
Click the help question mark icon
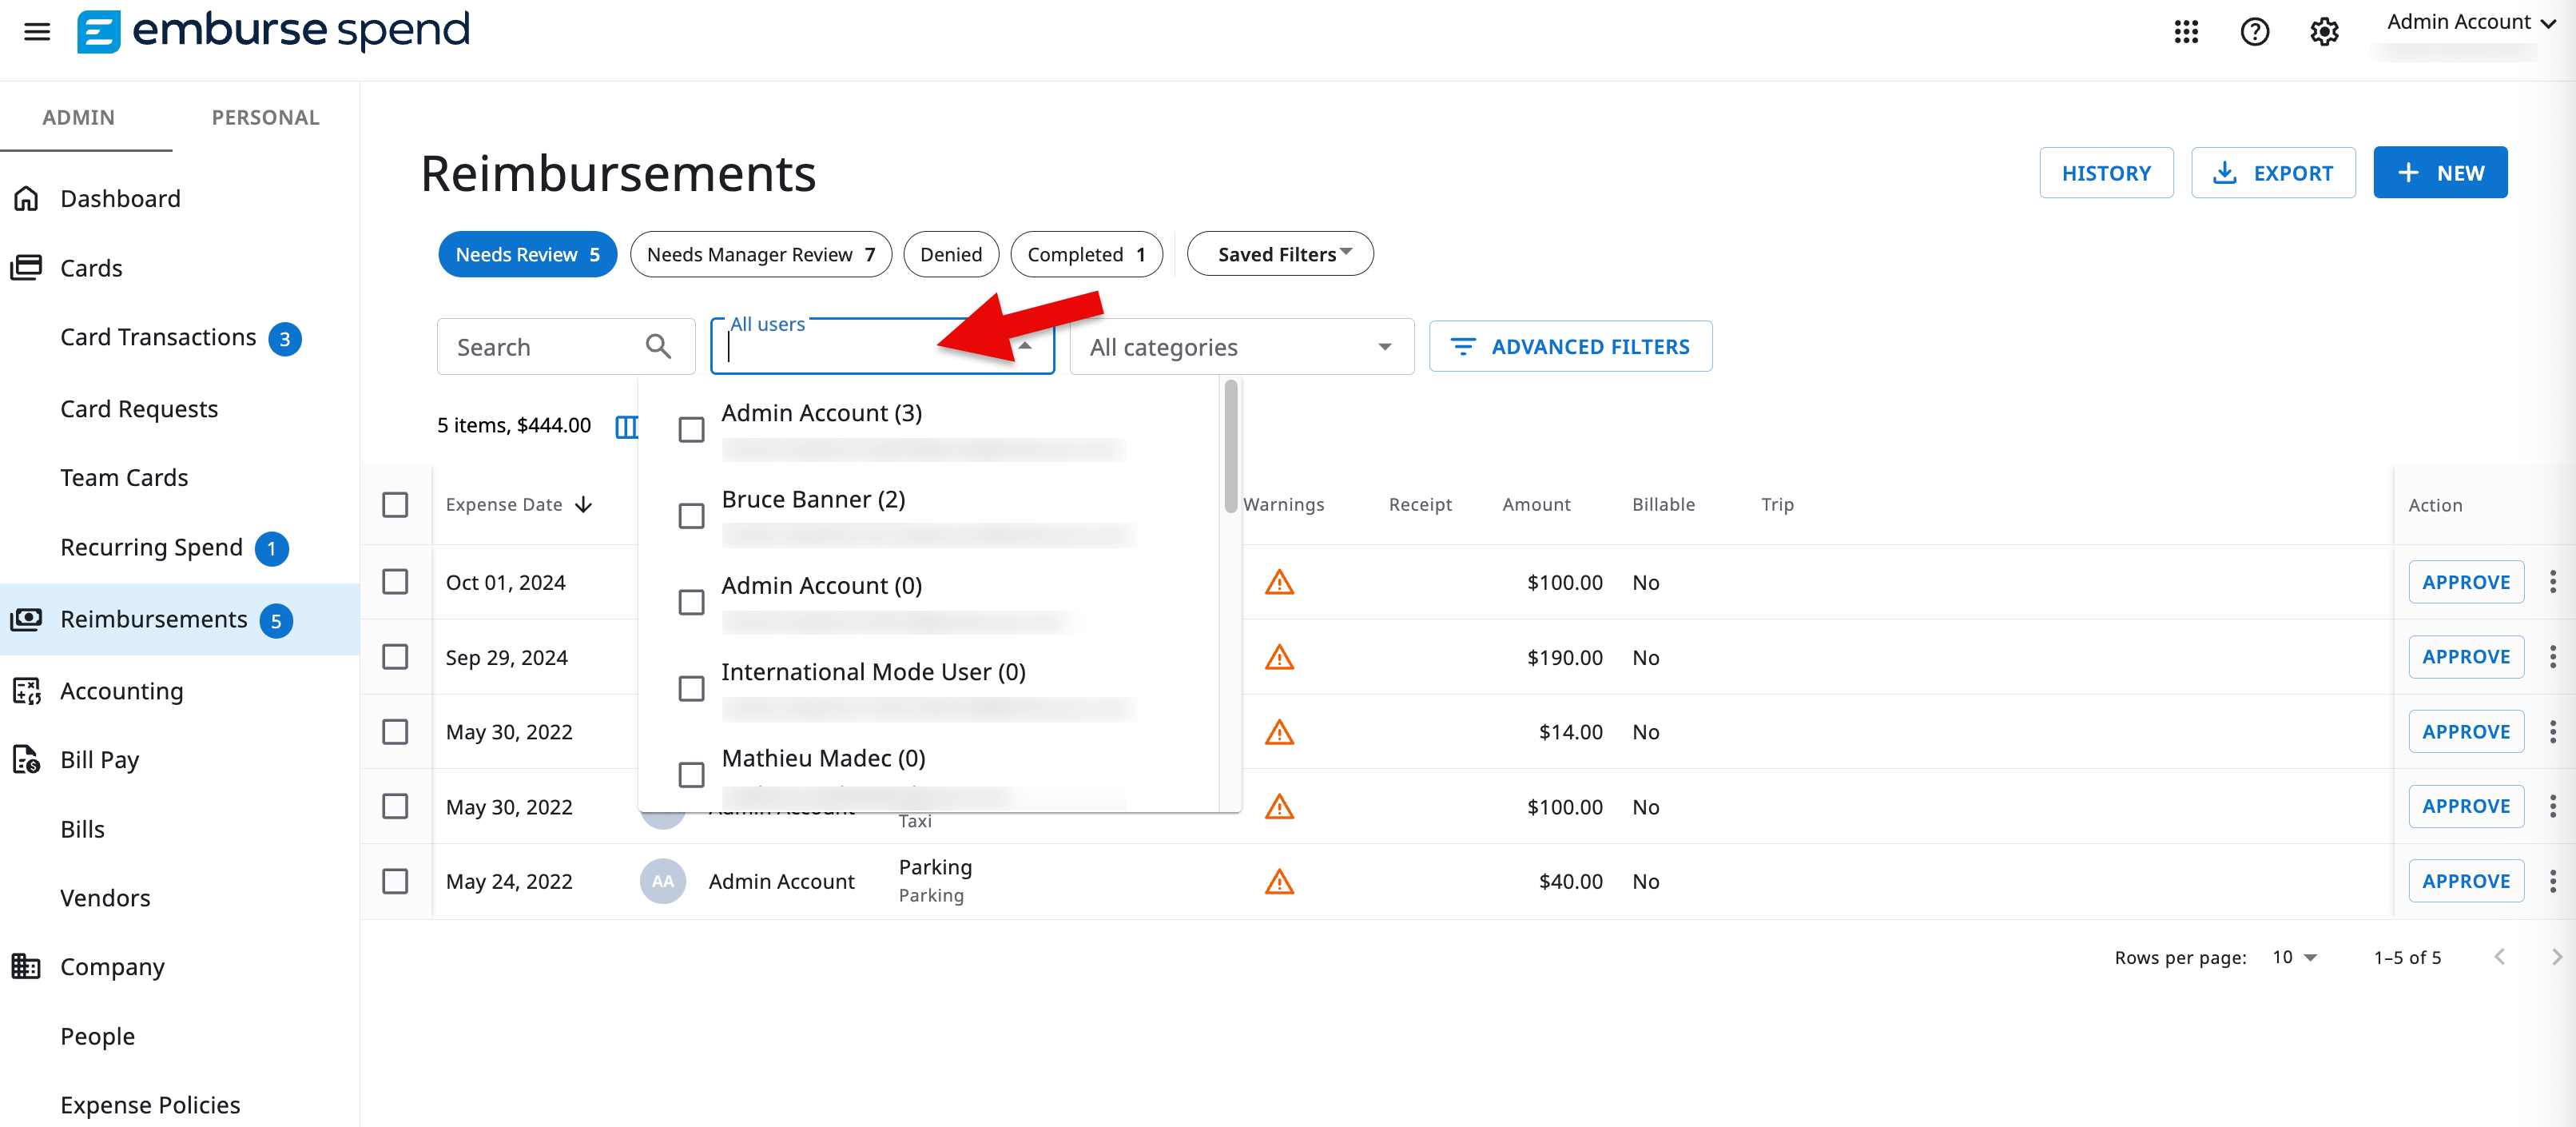(x=2255, y=31)
